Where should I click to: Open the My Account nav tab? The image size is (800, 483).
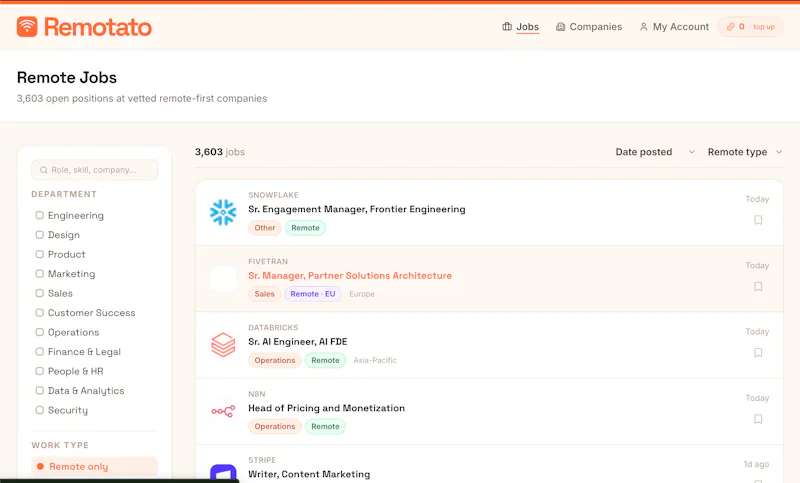point(674,27)
